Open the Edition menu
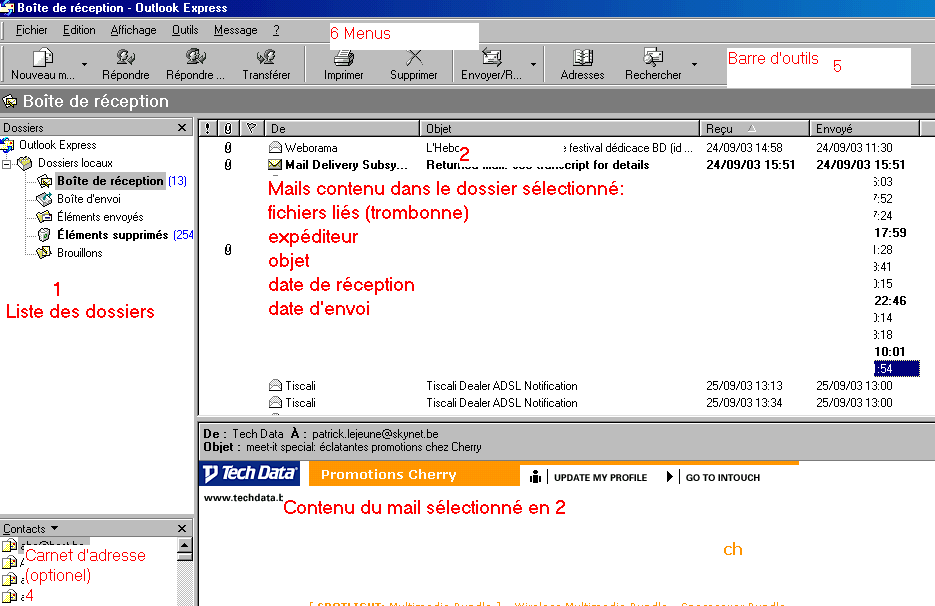Screen dimensions: 935x606 tap(79, 30)
